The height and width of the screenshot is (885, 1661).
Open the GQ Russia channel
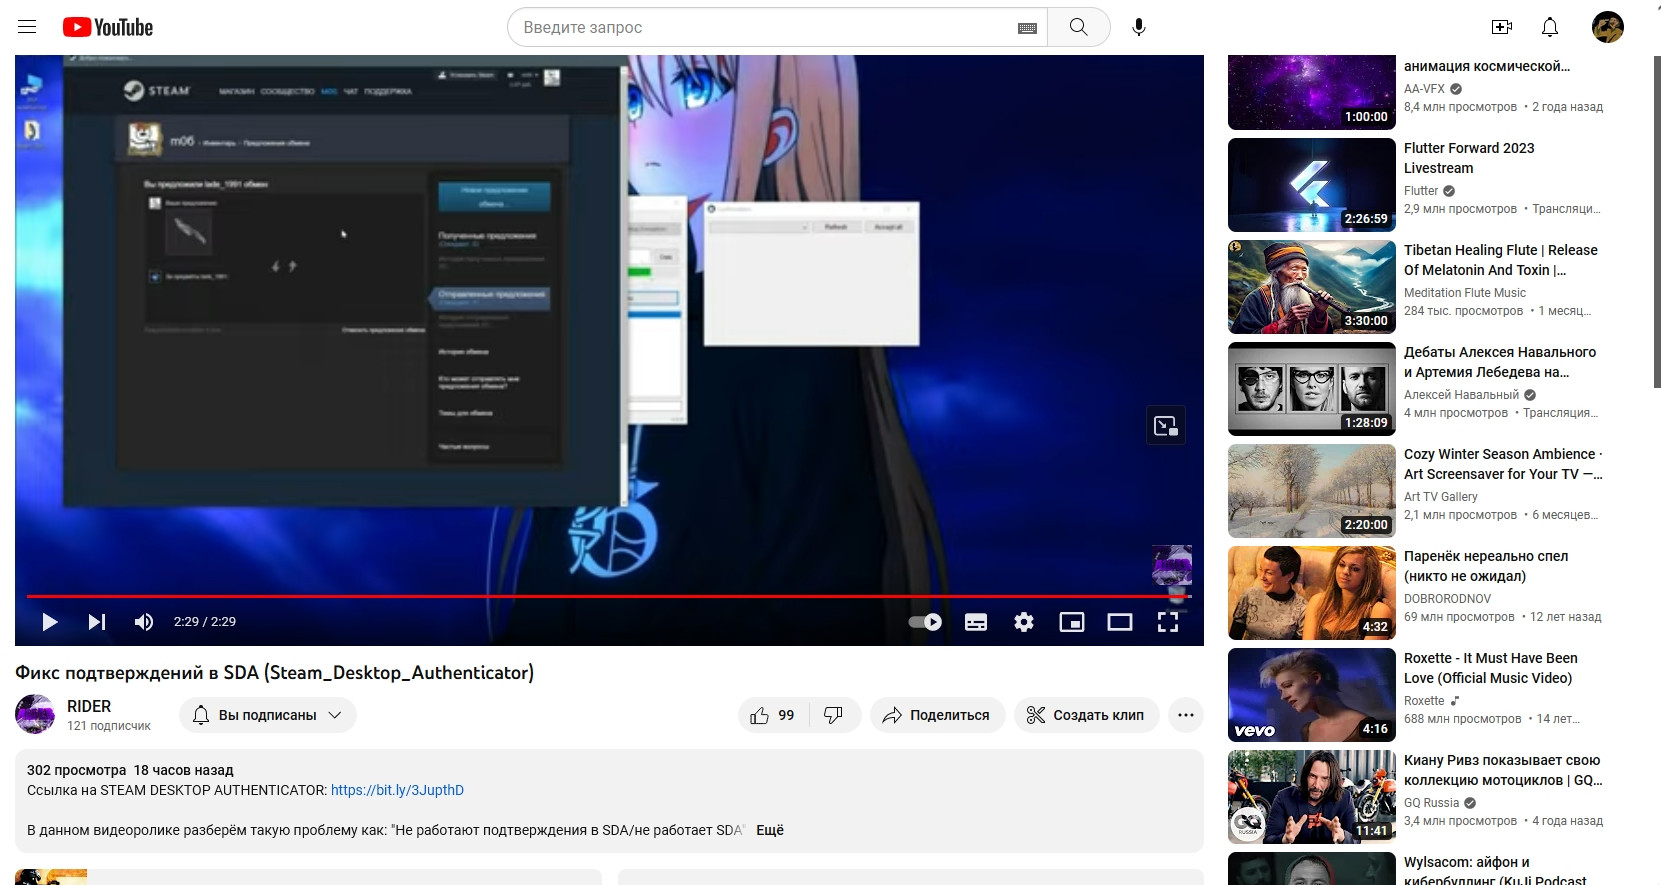click(x=1432, y=803)
